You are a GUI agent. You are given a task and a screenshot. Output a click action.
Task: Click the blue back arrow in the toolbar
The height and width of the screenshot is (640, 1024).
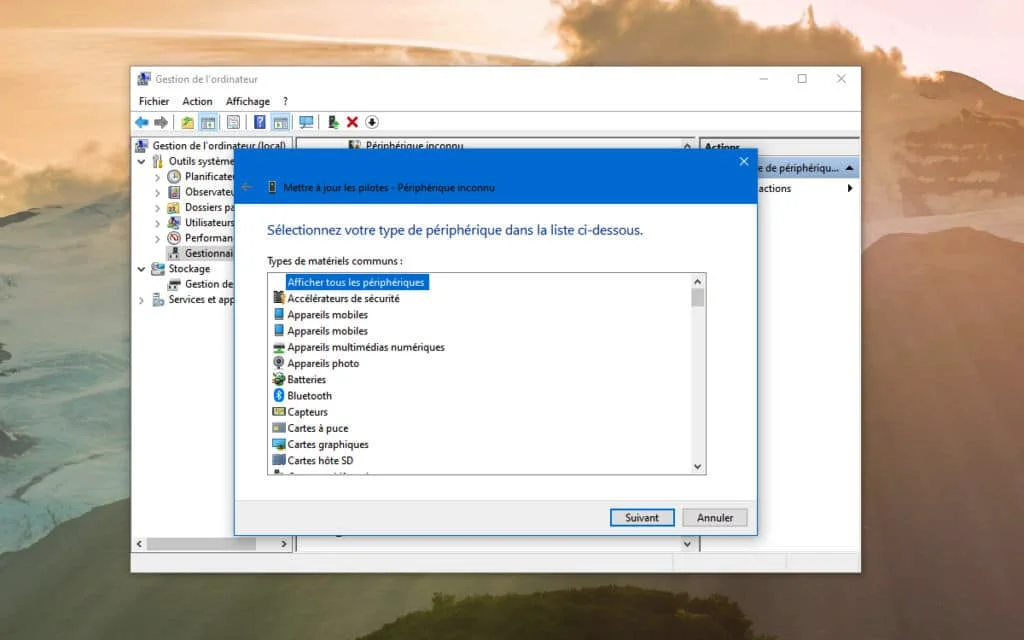142,122
